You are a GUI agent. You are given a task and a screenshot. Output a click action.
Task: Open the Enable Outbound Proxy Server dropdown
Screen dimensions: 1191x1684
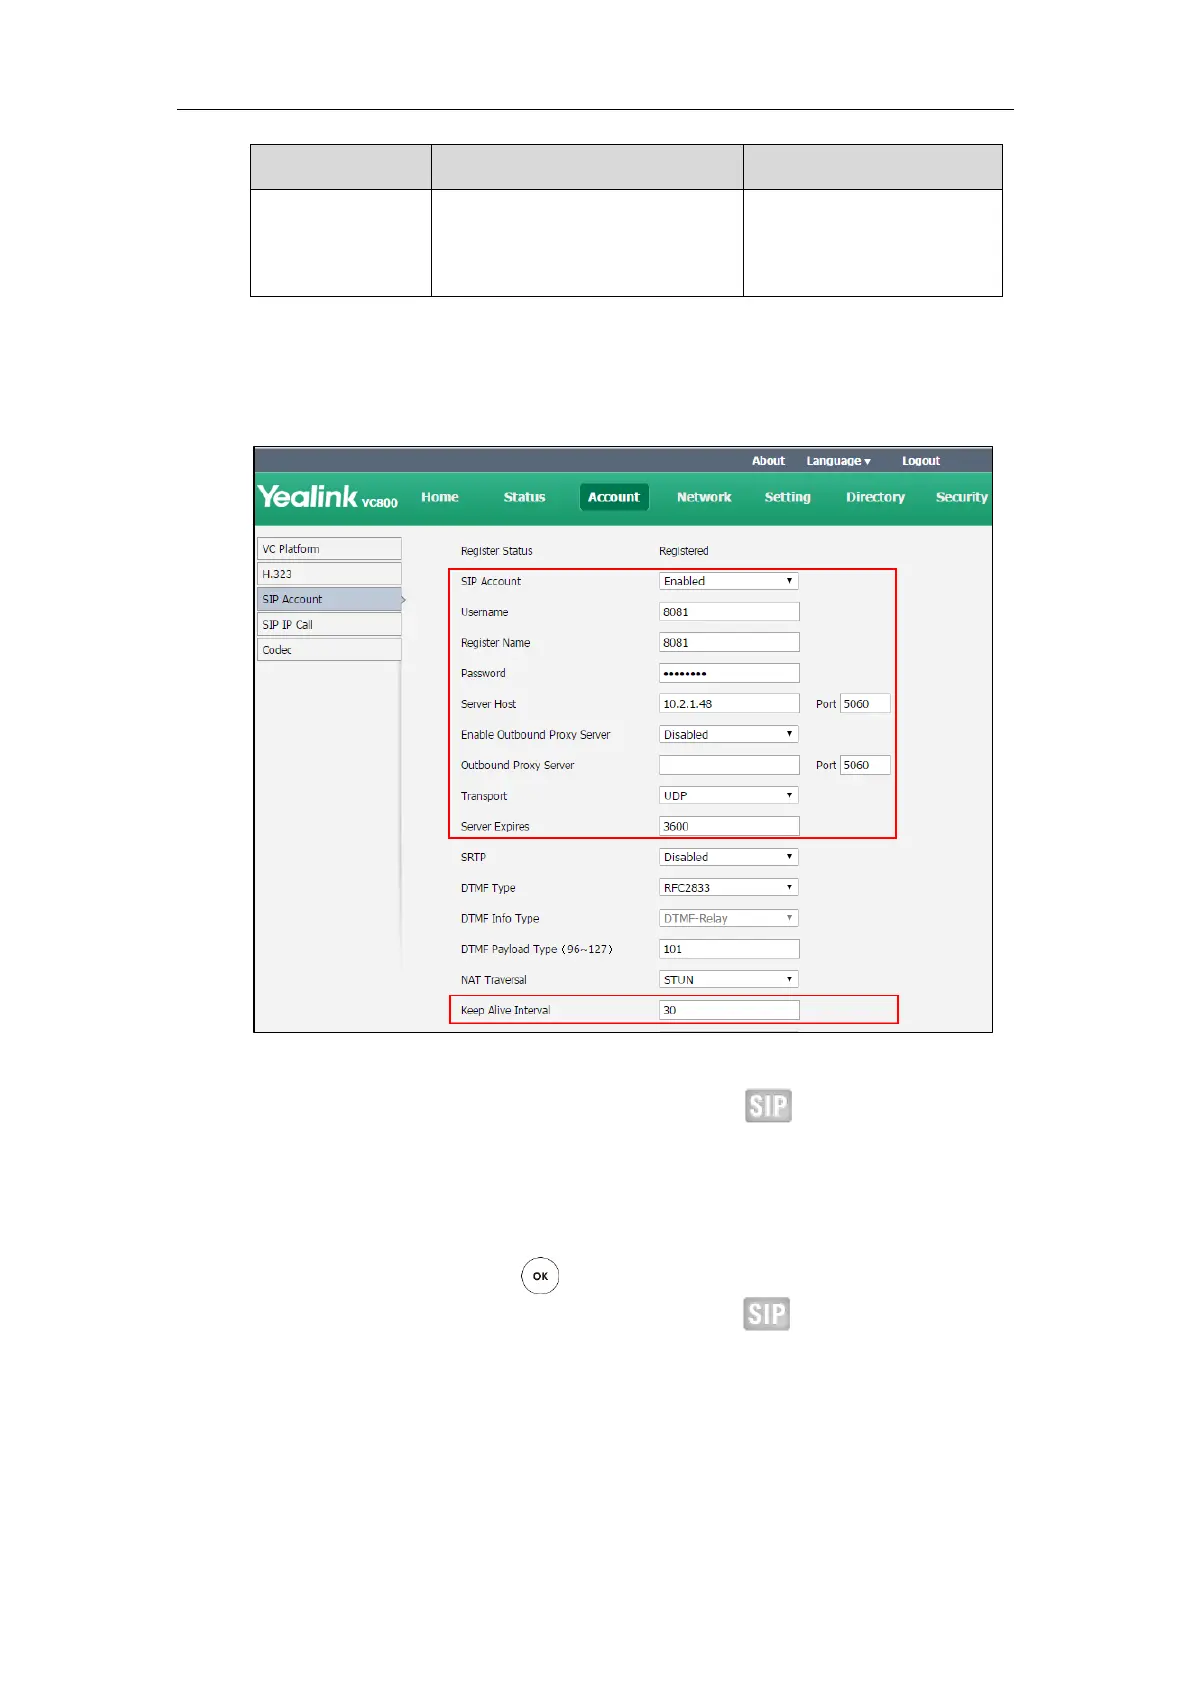click(x=729, y=735)
